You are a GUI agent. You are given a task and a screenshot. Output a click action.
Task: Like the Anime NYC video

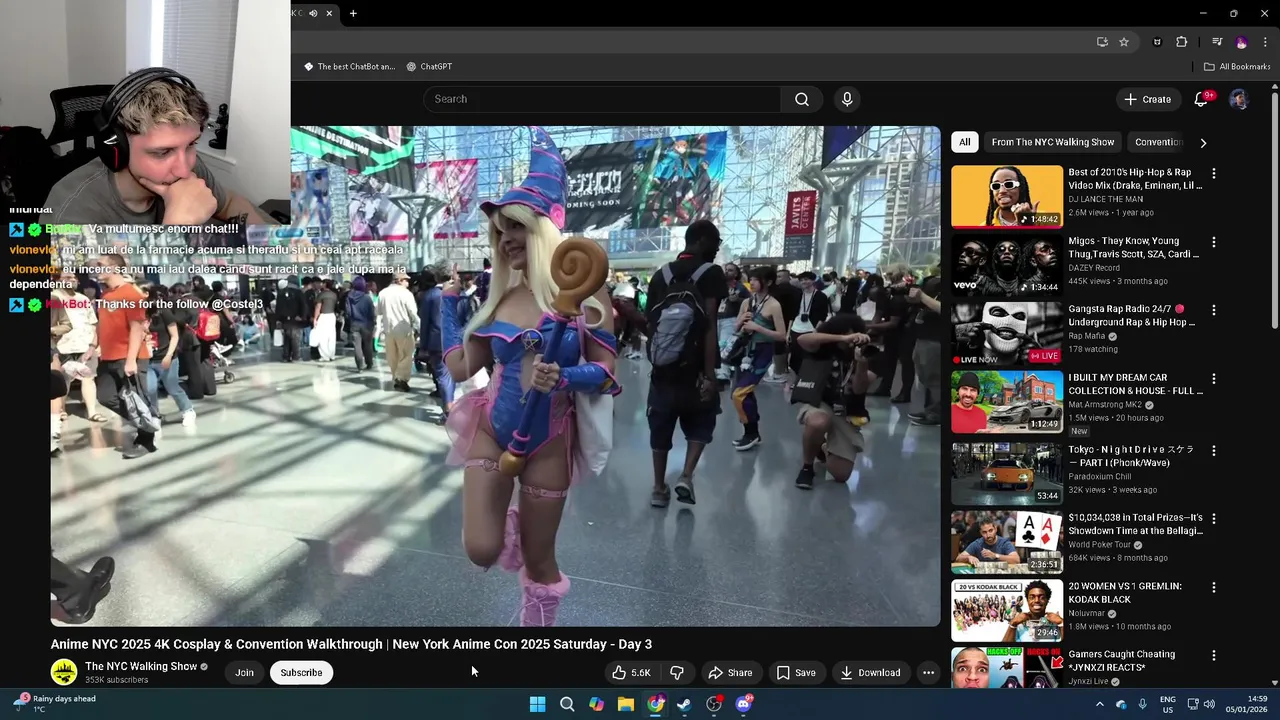631,673
